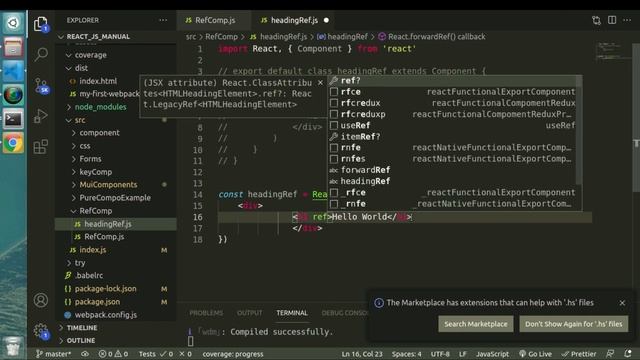Open the Run and Debug view
The height and width of the screenshot is (360, 640).
click(x=40, y=116)
